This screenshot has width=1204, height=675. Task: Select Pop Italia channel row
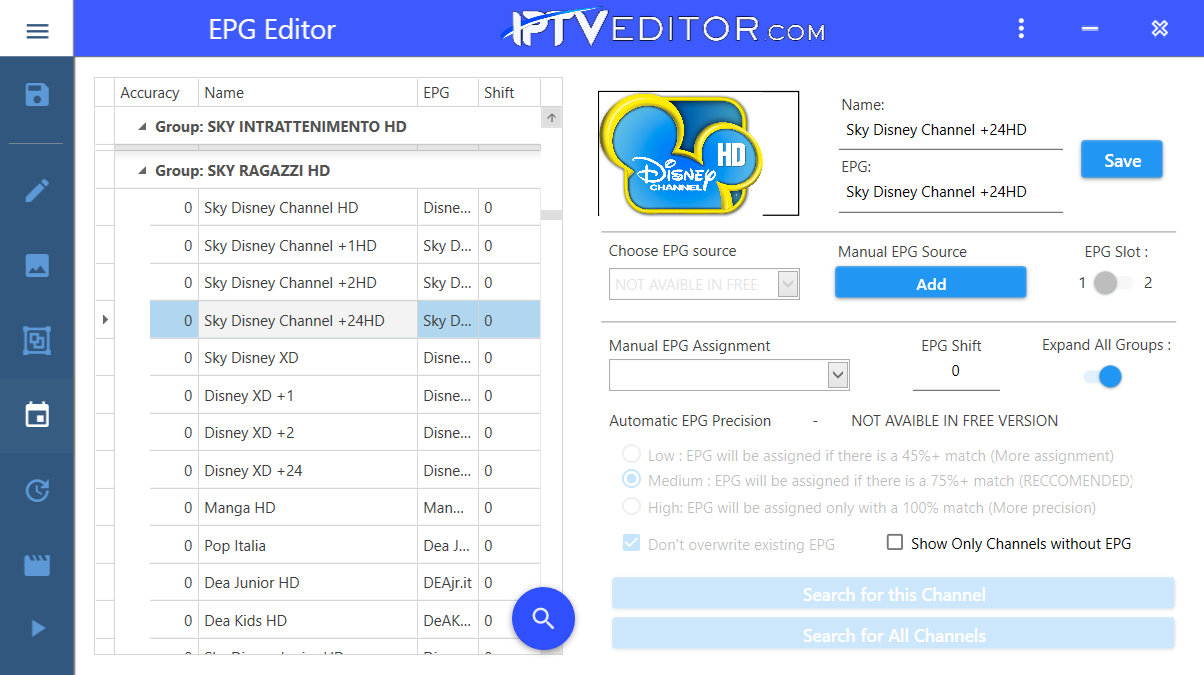pos(345,545)
